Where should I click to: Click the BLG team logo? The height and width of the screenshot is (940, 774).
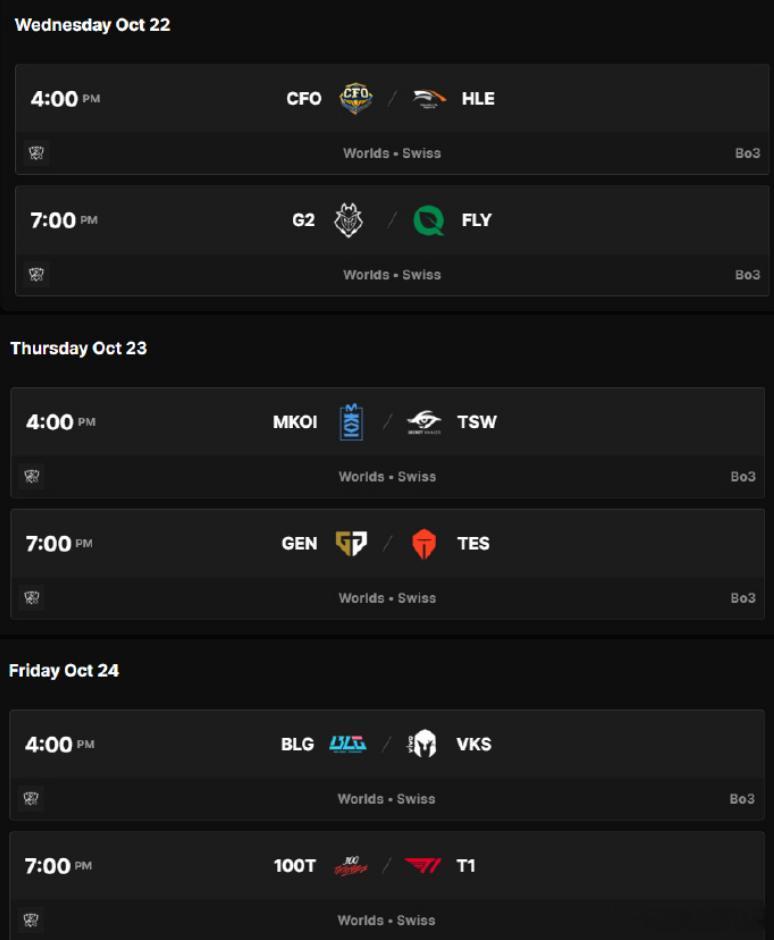348,744
